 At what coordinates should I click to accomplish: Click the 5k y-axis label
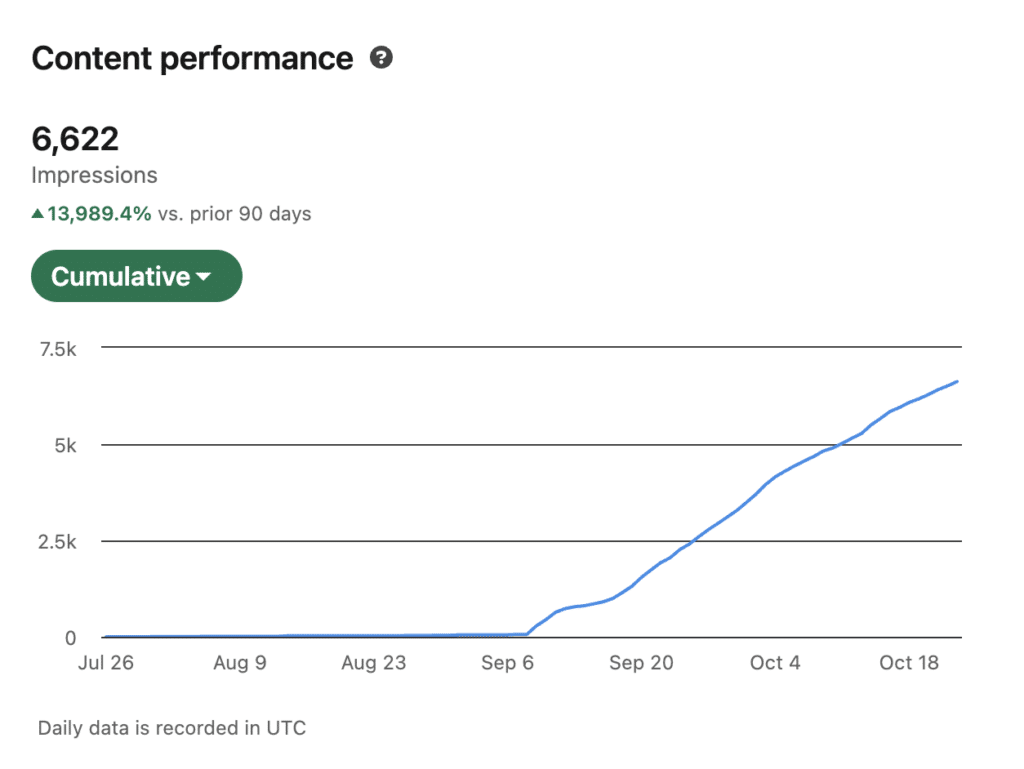[65, 445]
